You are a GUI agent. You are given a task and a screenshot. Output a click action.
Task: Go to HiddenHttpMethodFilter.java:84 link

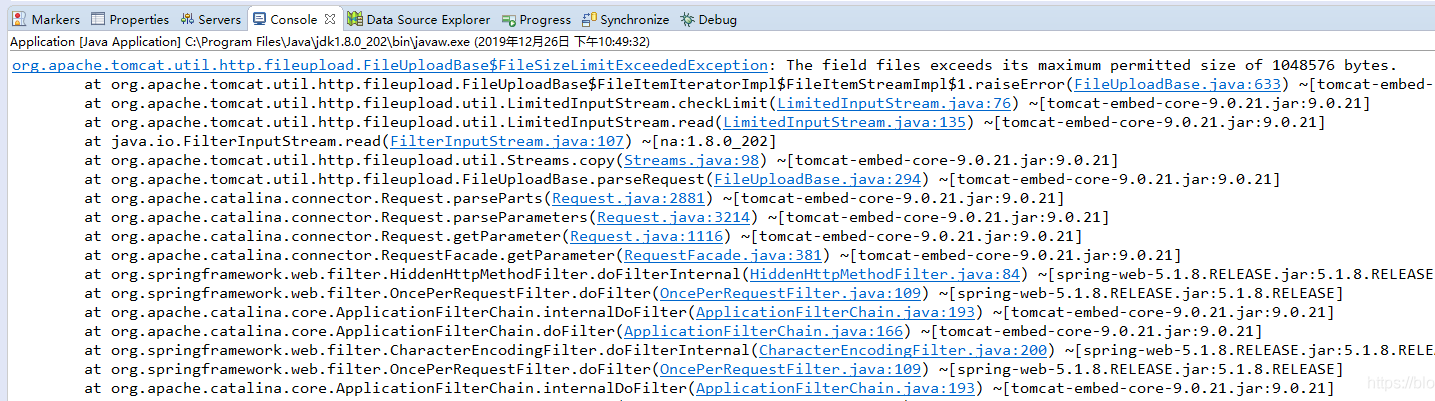coord(884,274)
